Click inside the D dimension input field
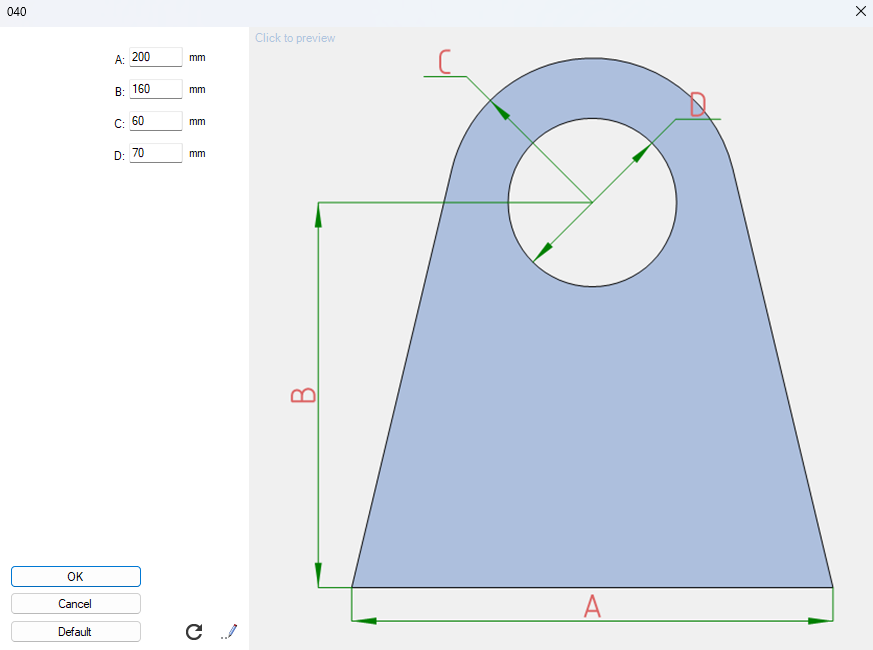Viewport: 873px width, 650px height. (155, 153)
